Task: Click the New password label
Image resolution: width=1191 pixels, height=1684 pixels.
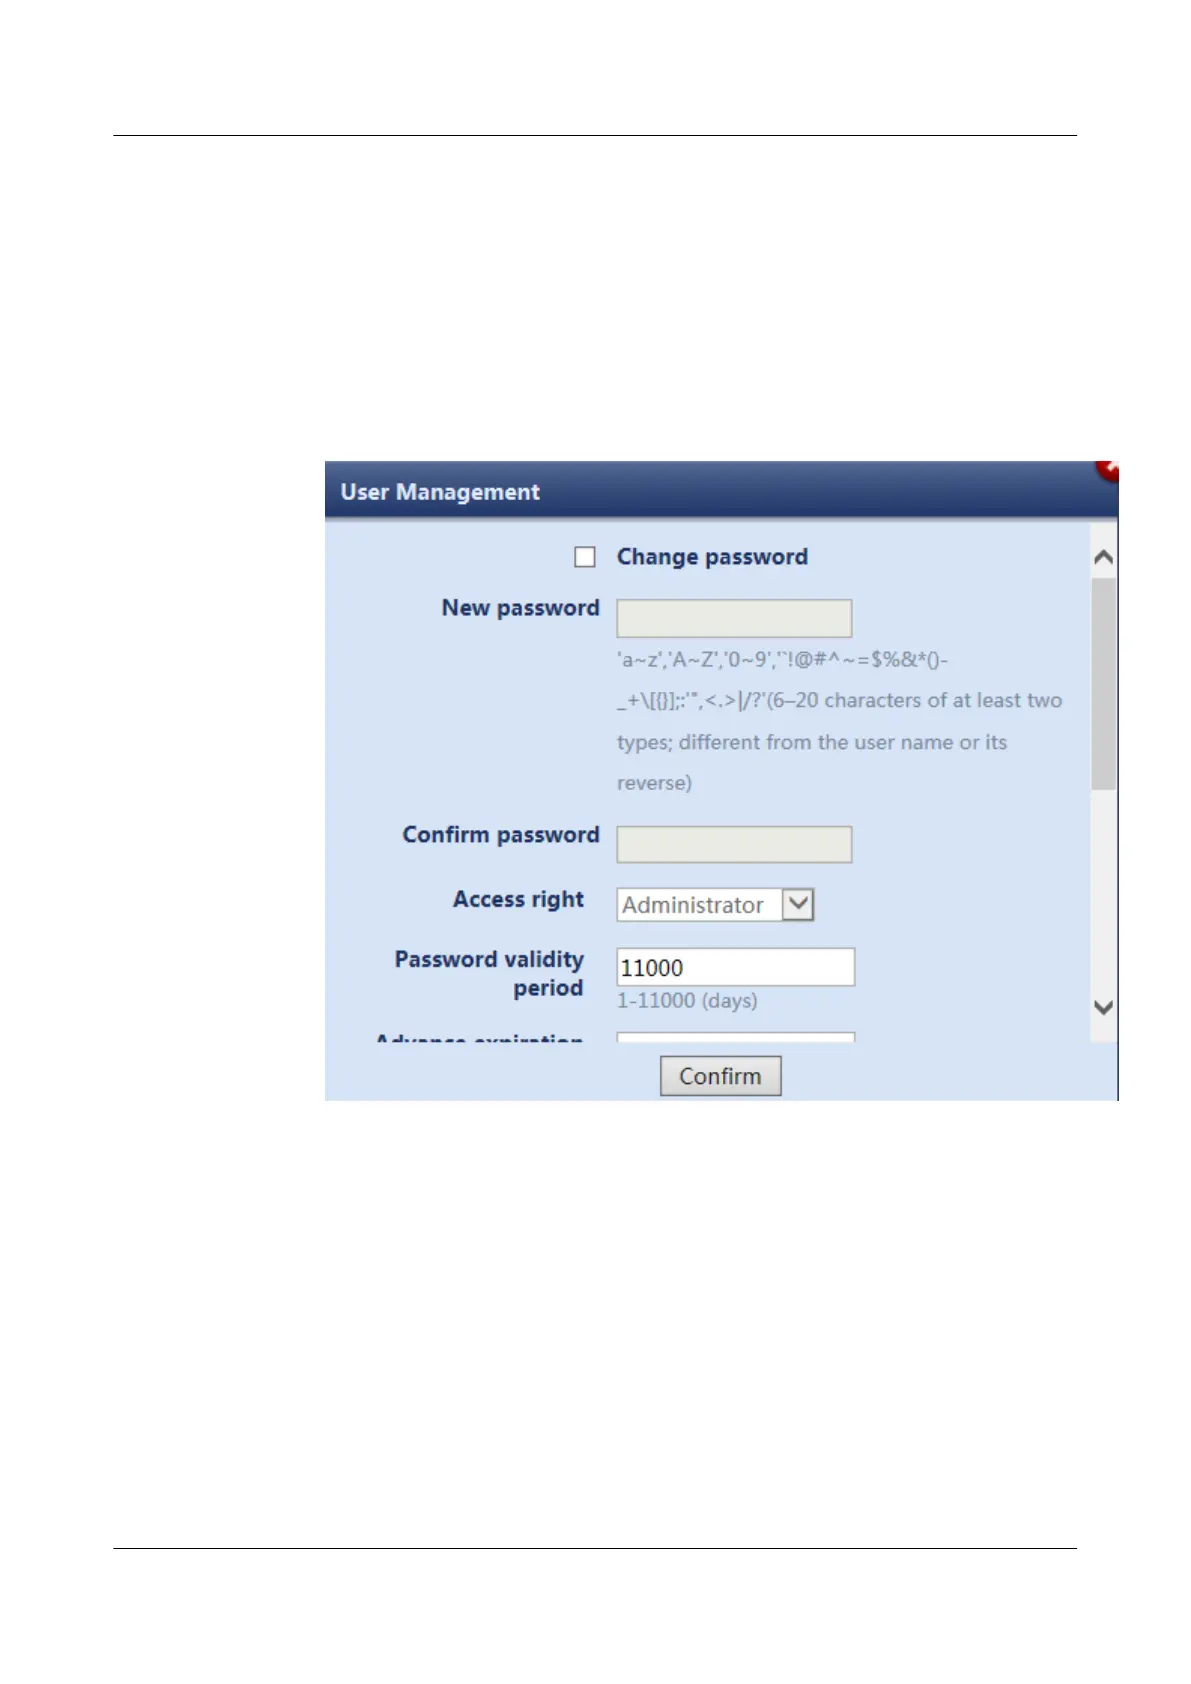Action: coord(520,608)
